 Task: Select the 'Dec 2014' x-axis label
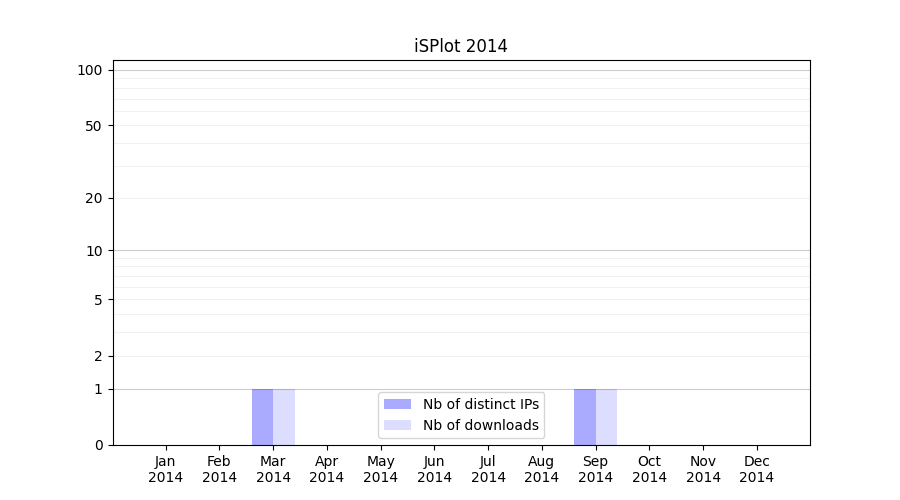pos(756,469)
